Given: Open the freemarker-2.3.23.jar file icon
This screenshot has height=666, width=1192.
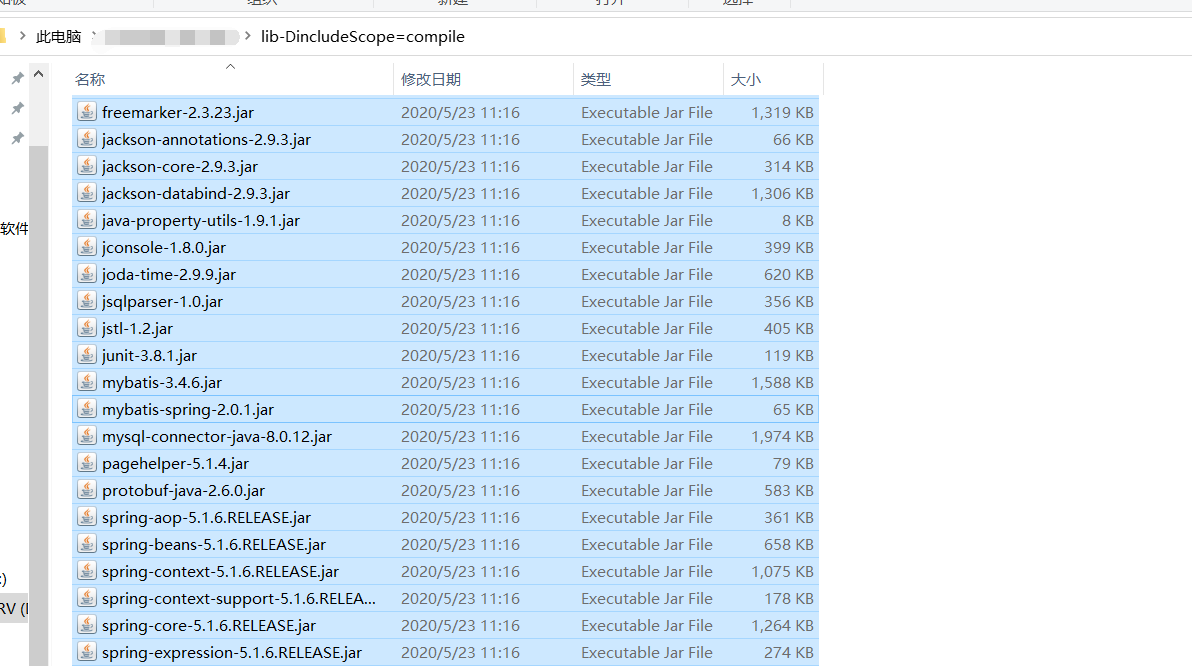Looking at the screenshot, I should point(87,112).
